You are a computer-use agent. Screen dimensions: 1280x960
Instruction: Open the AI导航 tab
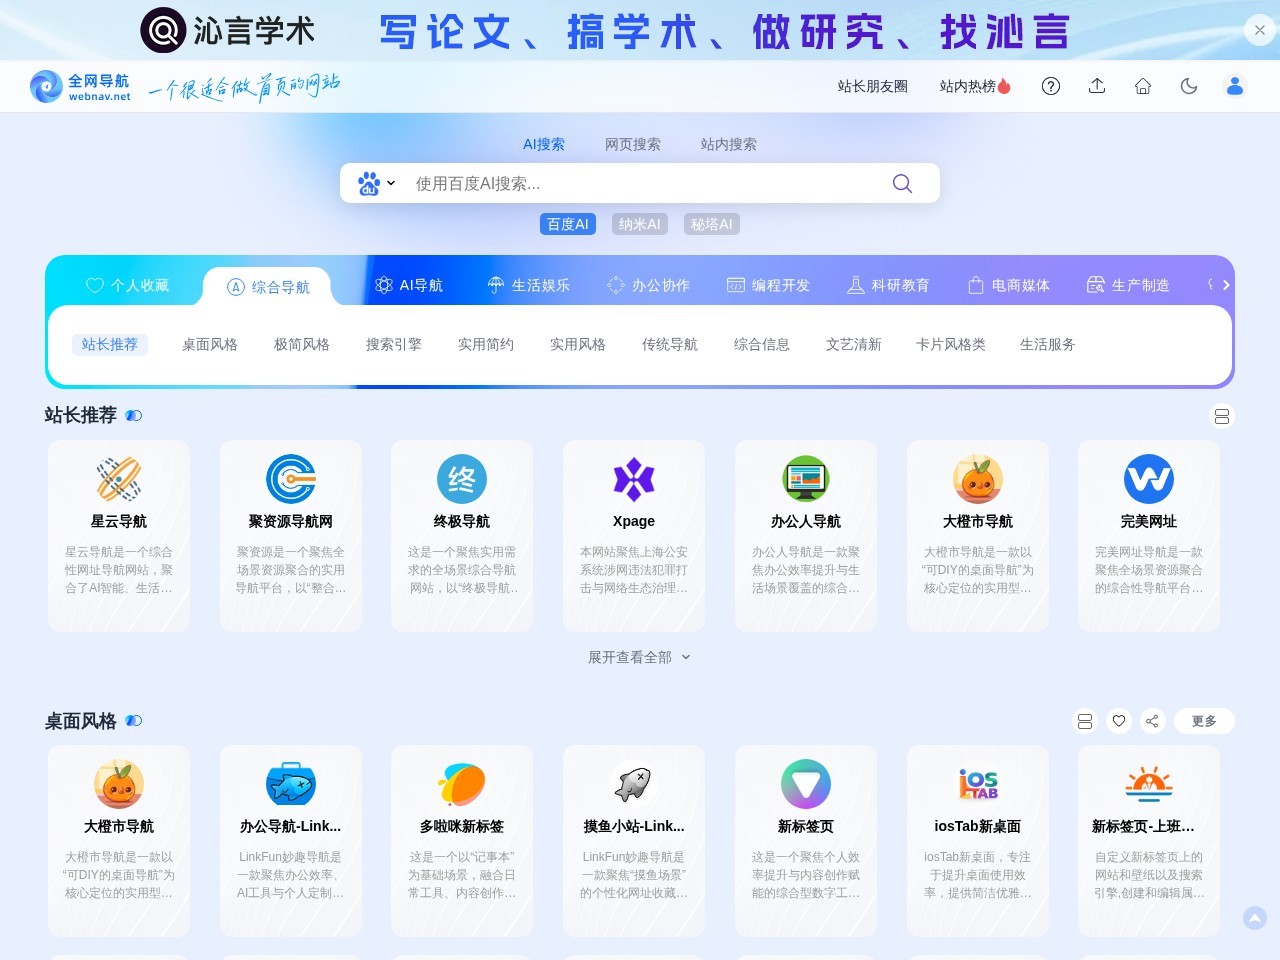409,285
